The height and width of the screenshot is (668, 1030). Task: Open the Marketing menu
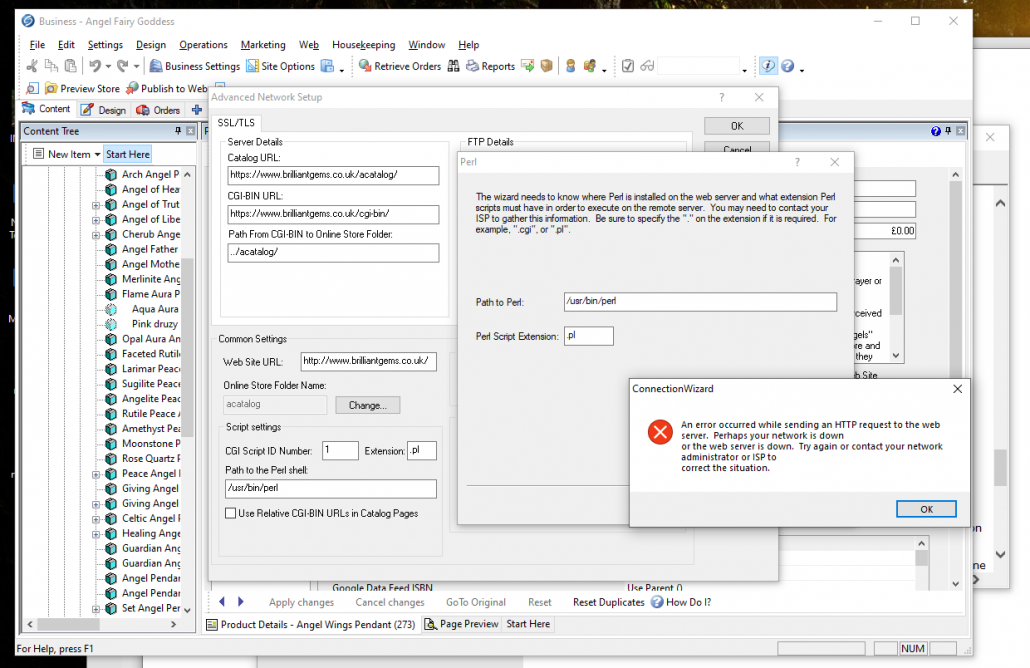(263, 45)
